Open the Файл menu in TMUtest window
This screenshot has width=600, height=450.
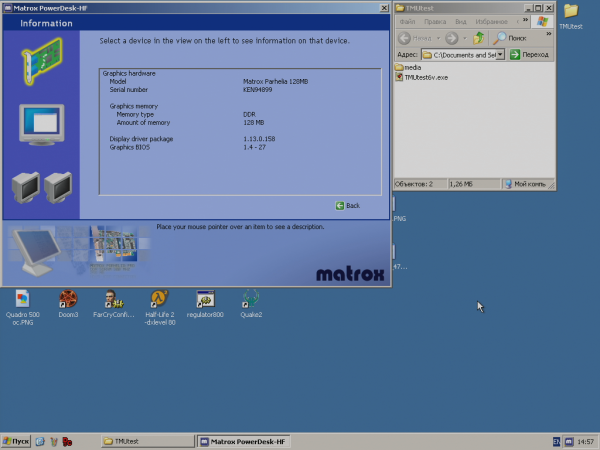[x=408, y=22]
